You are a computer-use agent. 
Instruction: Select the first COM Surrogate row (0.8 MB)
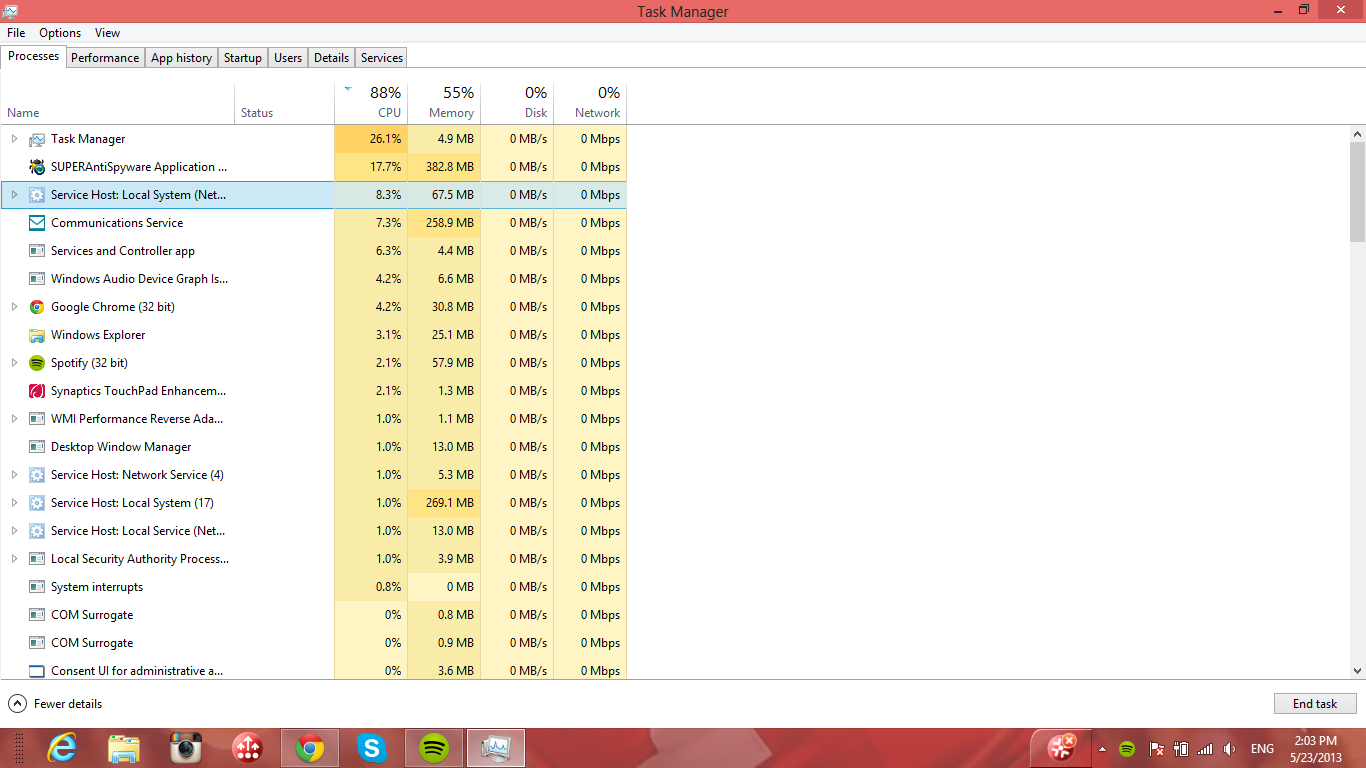coord(314,615)
